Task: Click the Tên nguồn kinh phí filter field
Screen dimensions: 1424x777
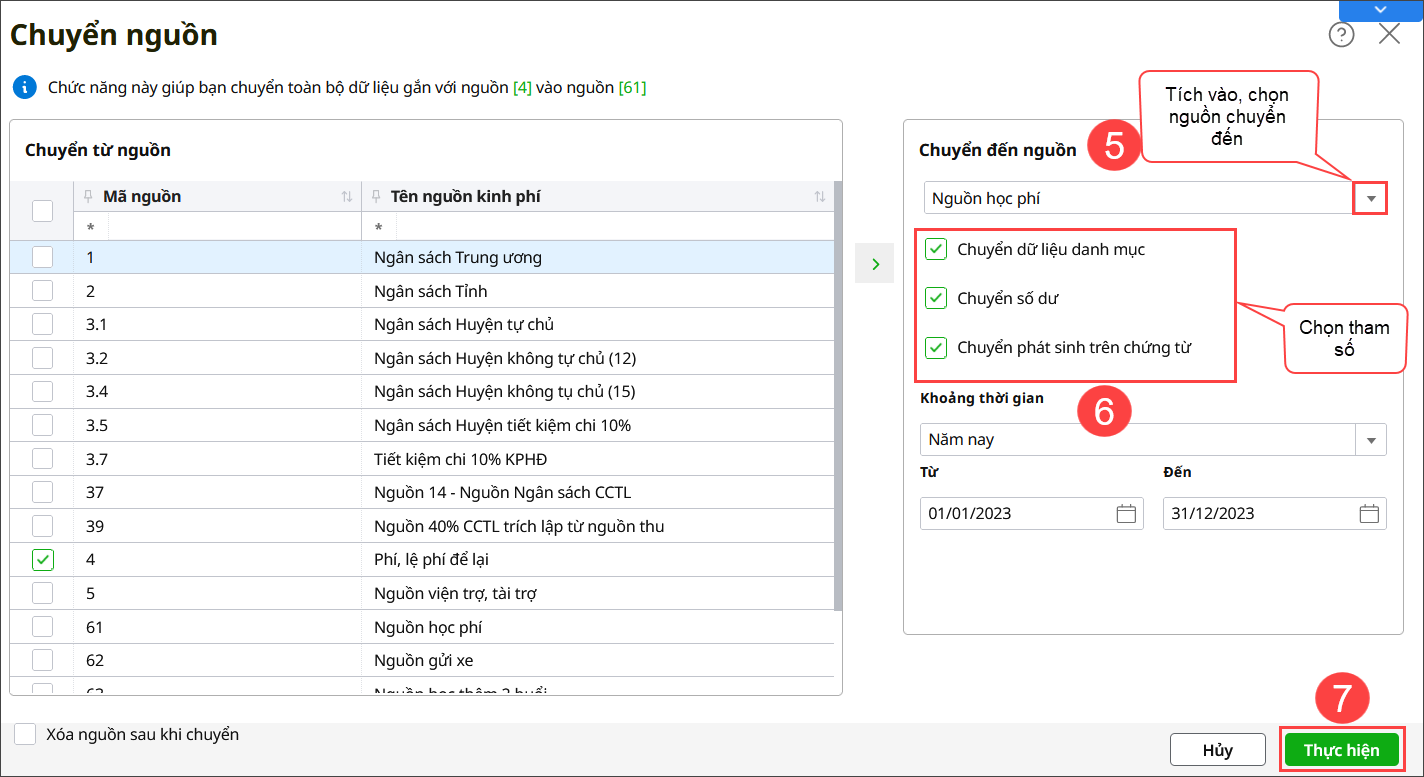Action: coord(600,227)
